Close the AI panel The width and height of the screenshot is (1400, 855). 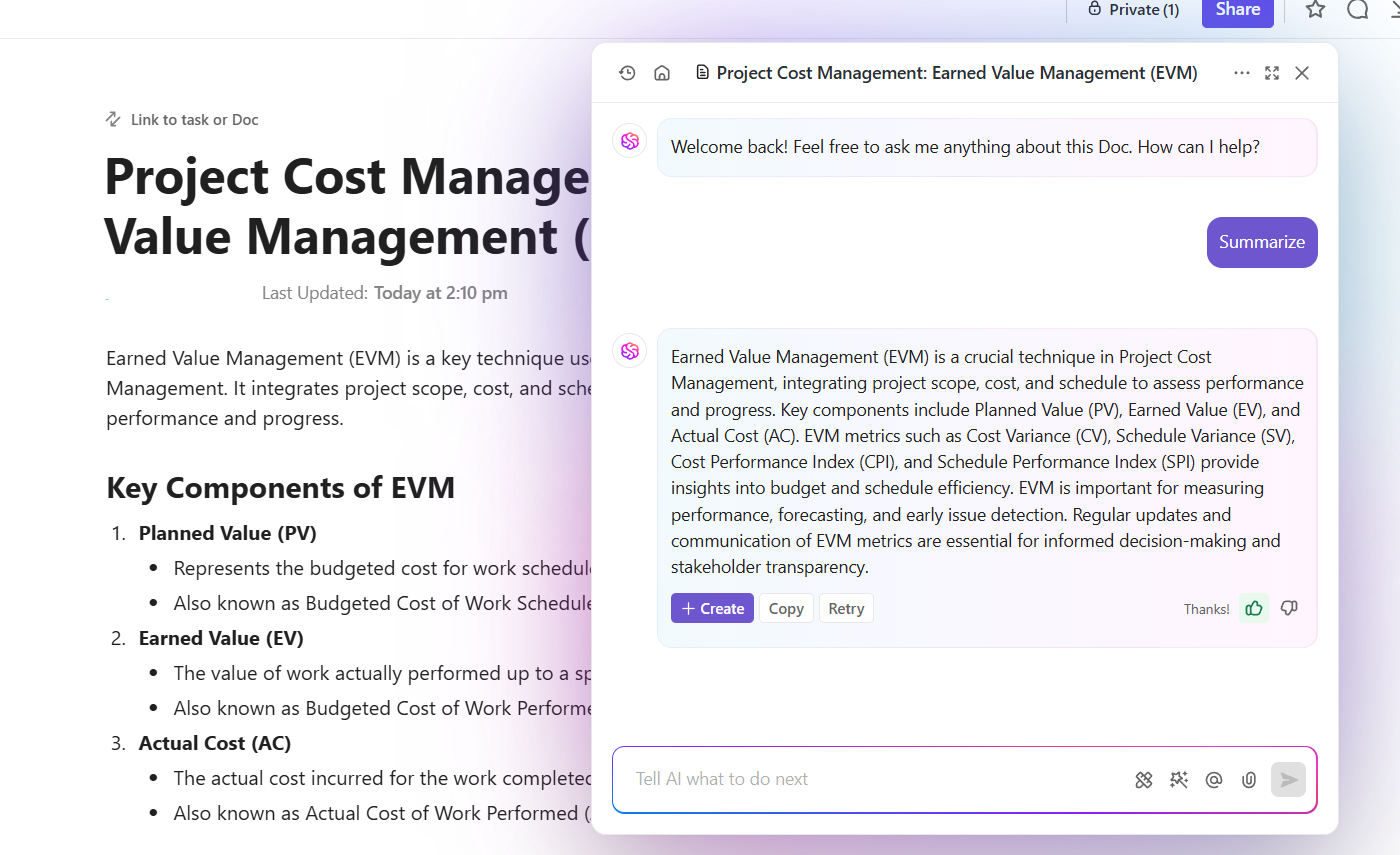1302,73
